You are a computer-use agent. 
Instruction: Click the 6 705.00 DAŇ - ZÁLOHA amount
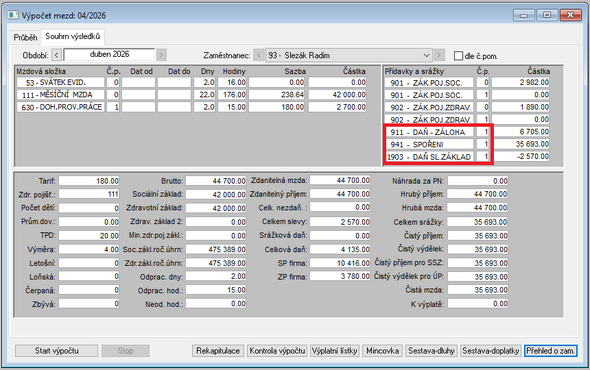click(x=520, y=132)
